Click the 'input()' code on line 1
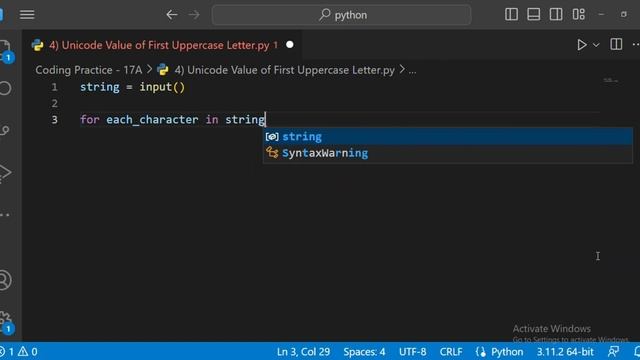Viewport: 640px width, 360px height. point(162,87)
